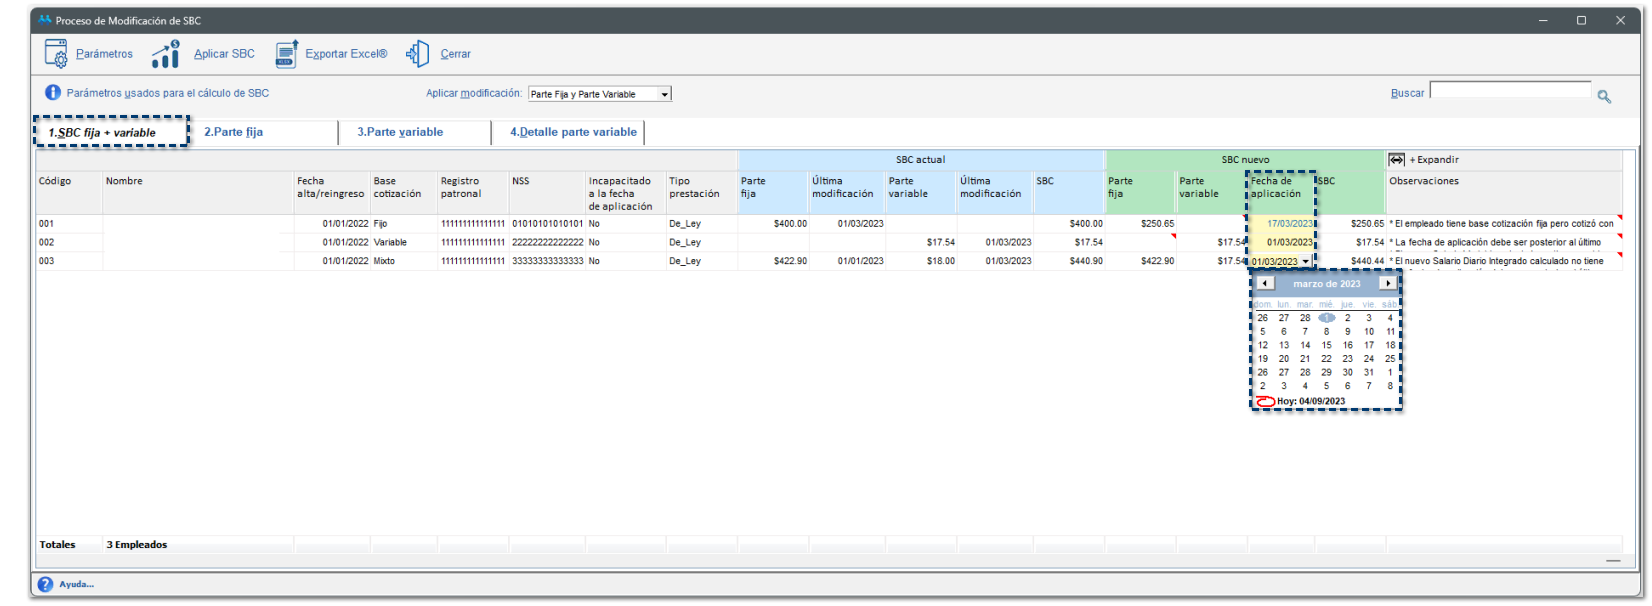Select day 15 in March calendar
Viewport: 1652px width, 606px height.
pos(1326,345)
